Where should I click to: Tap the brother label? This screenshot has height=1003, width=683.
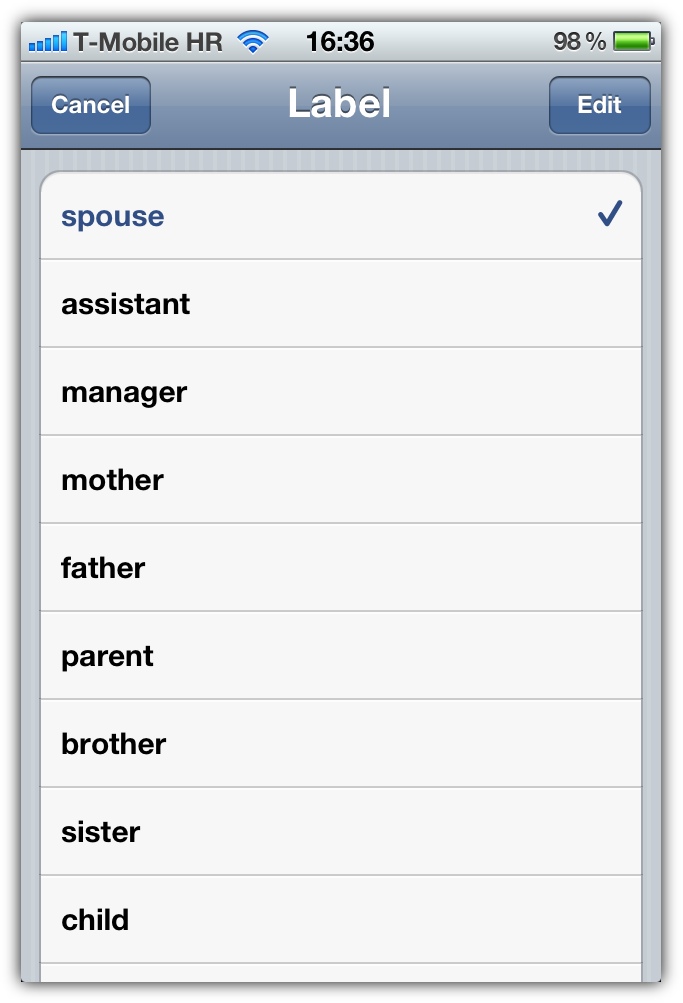tap(341, 743)
